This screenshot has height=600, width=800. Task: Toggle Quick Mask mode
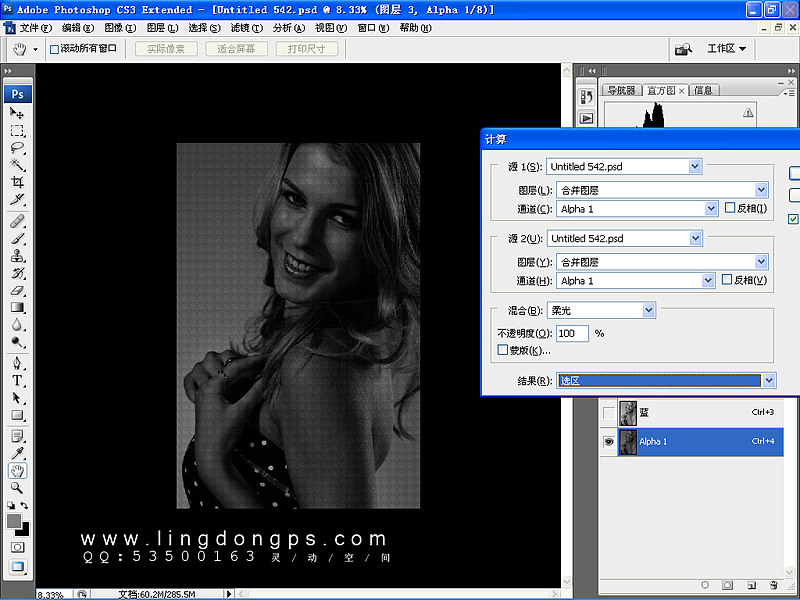(17, 547)
